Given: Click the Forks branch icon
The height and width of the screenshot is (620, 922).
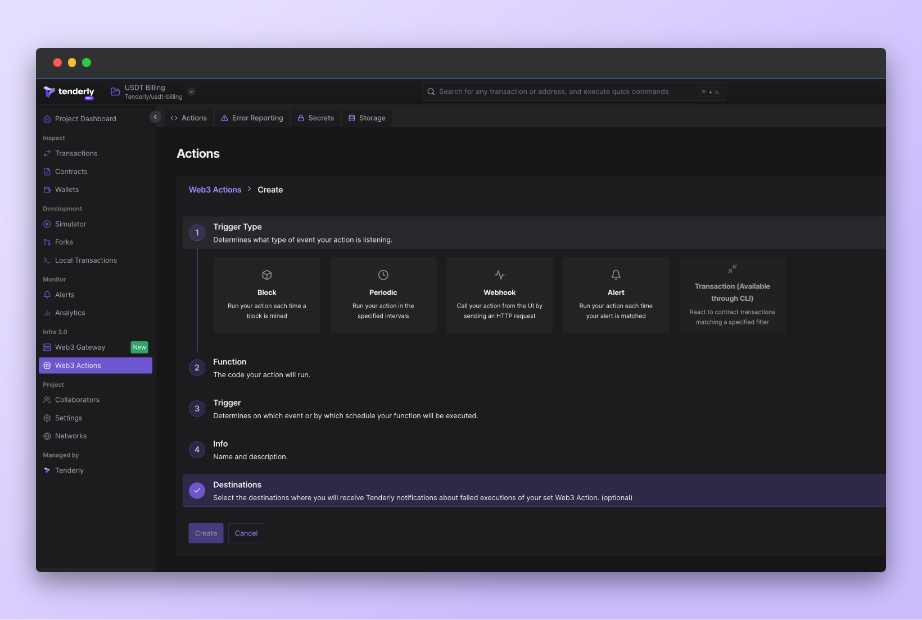Looking at the screenshot, I should coord(47,242).
